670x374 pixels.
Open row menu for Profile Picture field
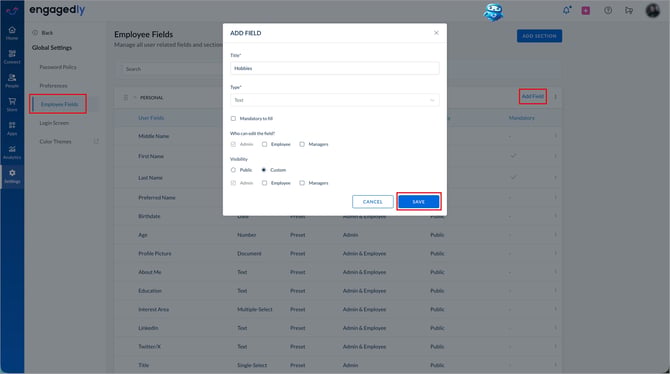555,253
